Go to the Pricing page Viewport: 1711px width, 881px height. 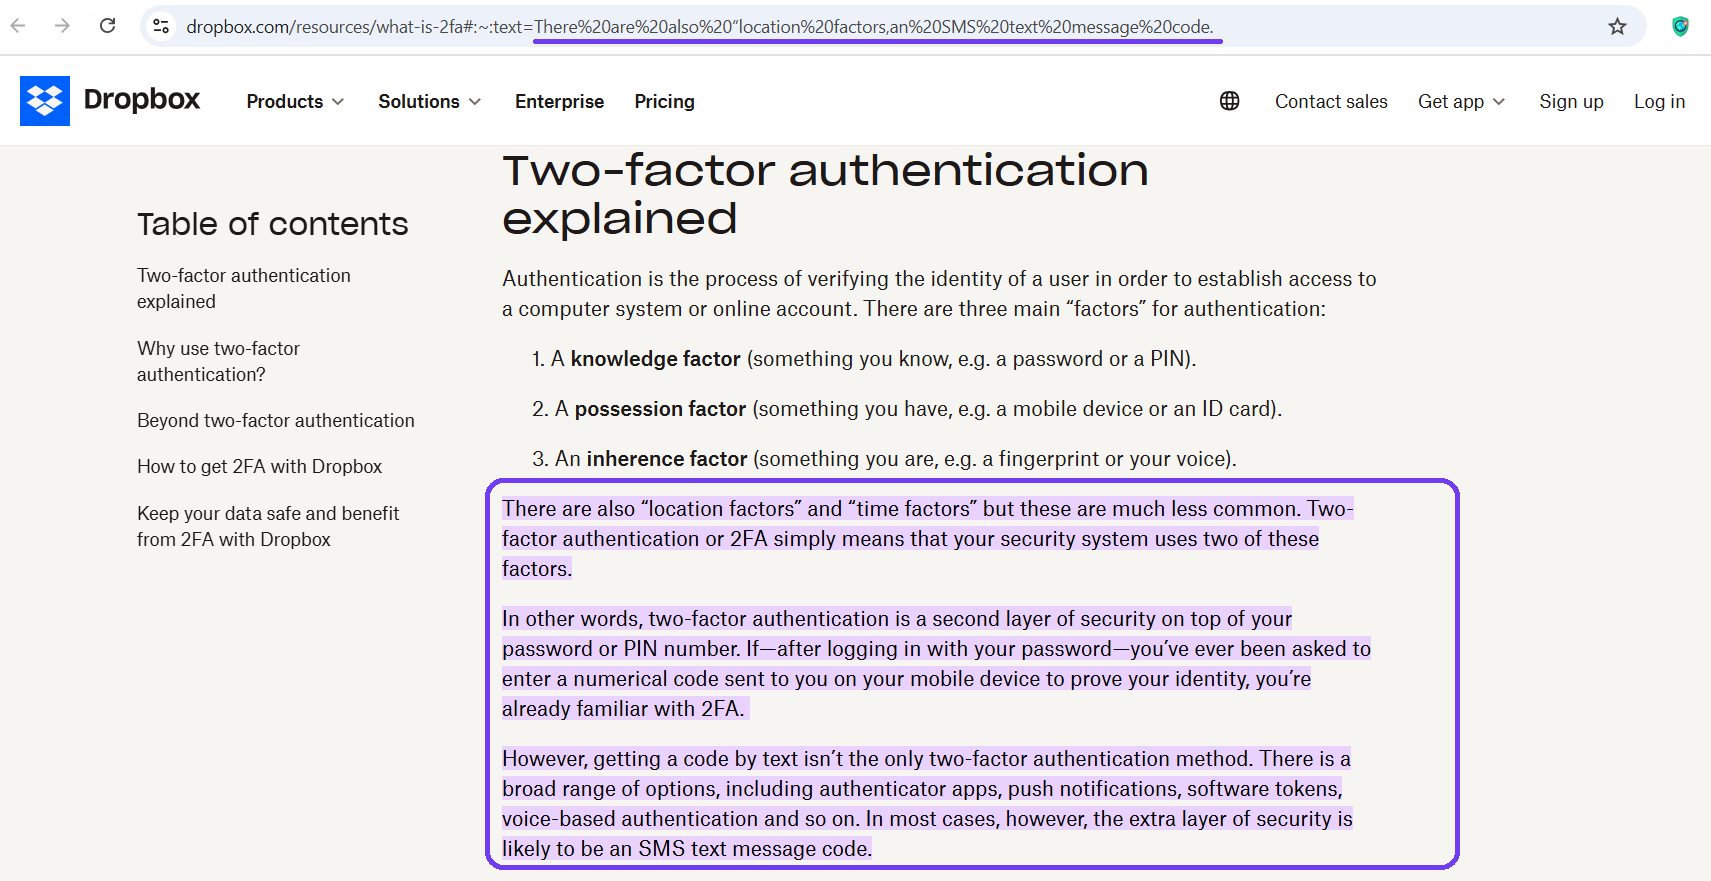pos(664,101)
